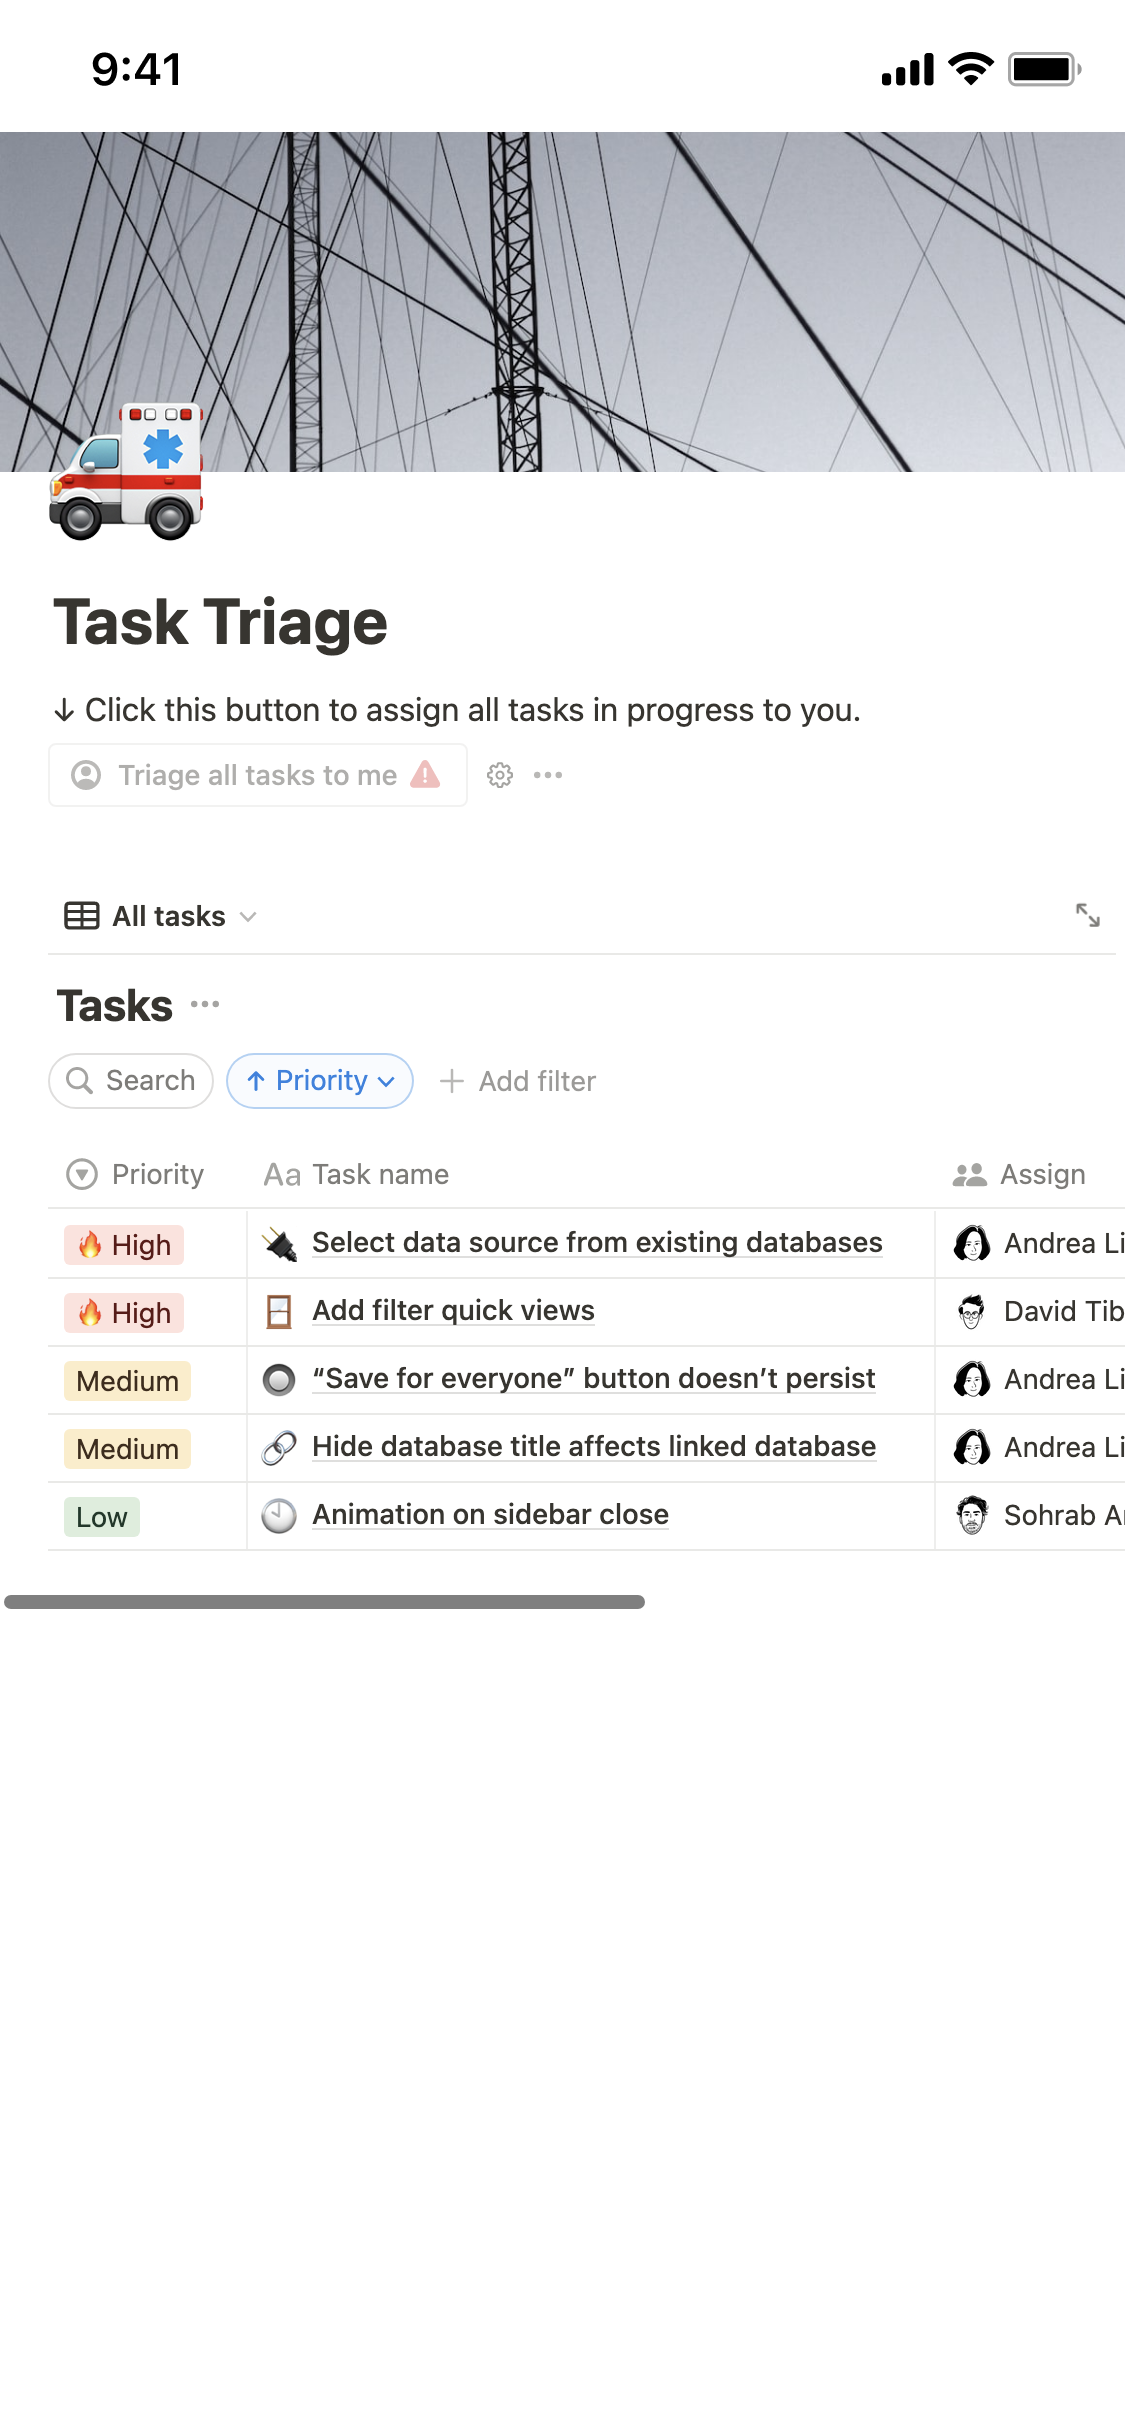Open the button settings gear icon
This screenshot has width=1125, height=2436.
point(500,775)
